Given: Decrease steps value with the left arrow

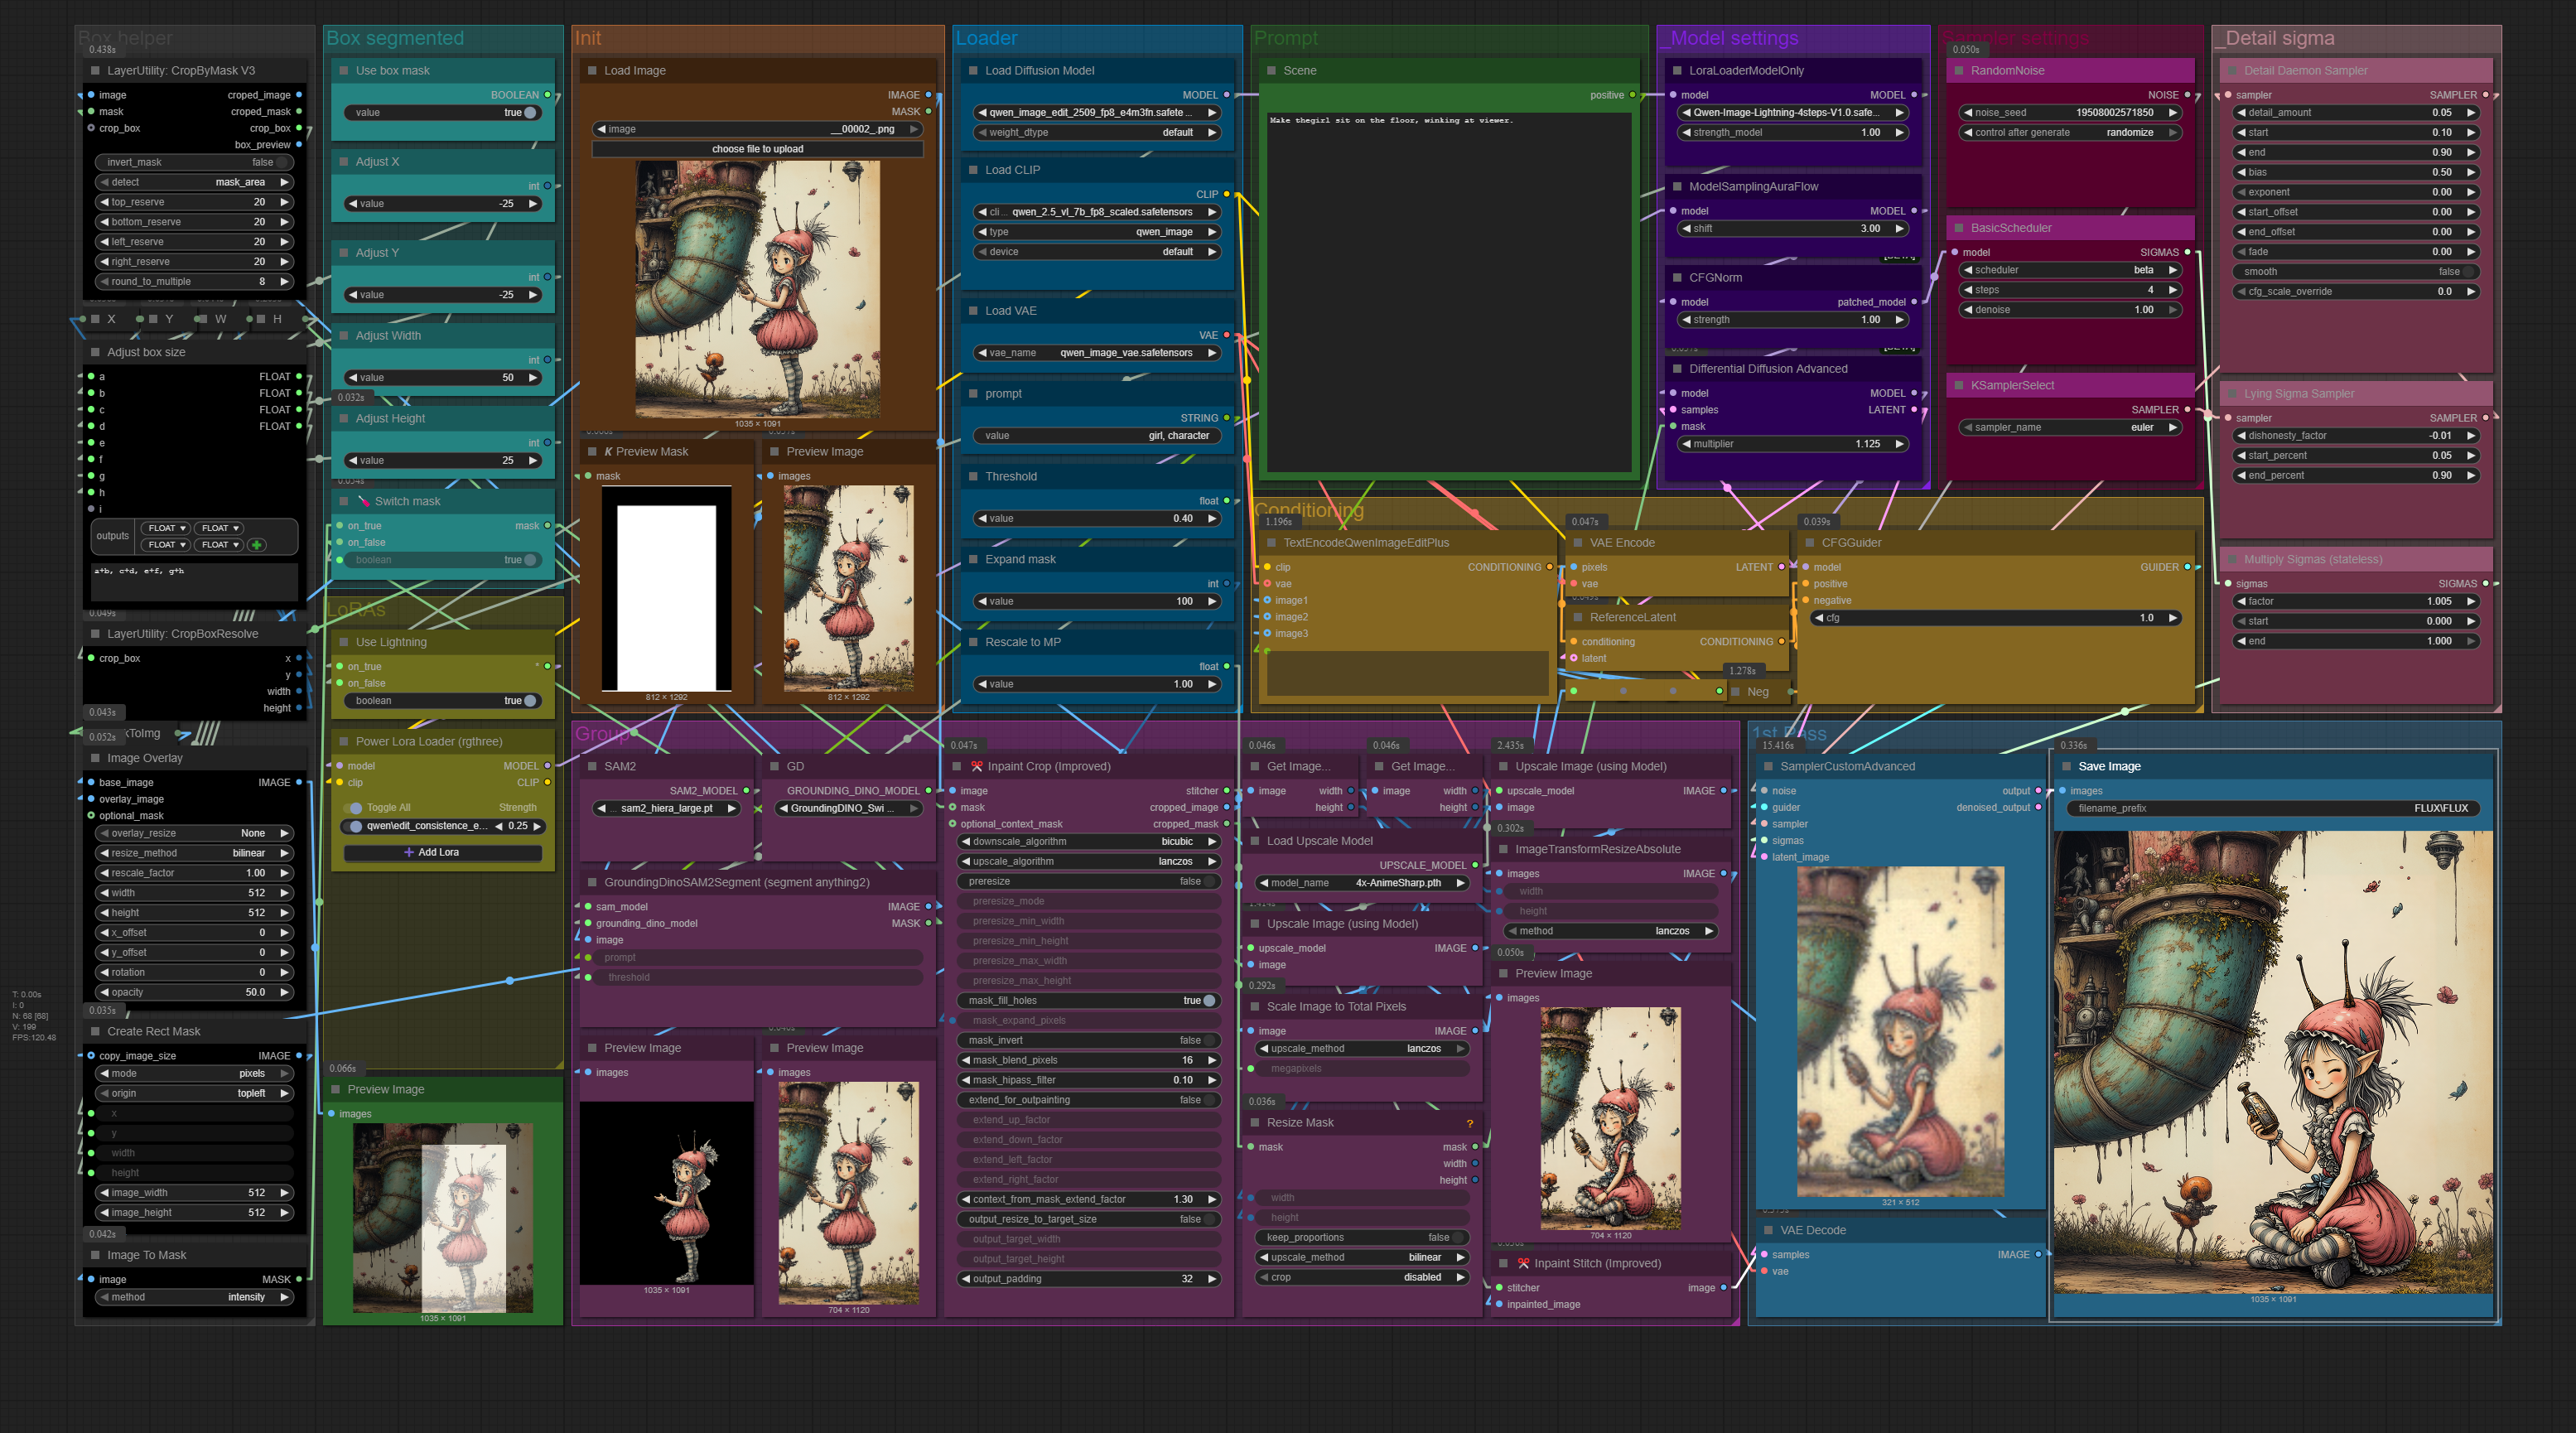Looking at the screenshot, I should point(1968,290).
